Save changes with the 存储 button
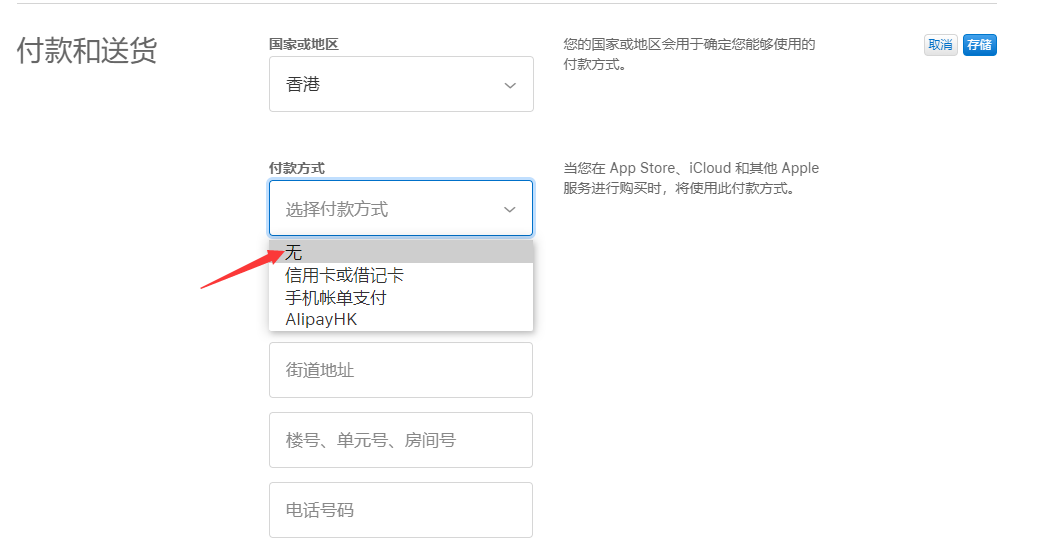 point(979,45)
